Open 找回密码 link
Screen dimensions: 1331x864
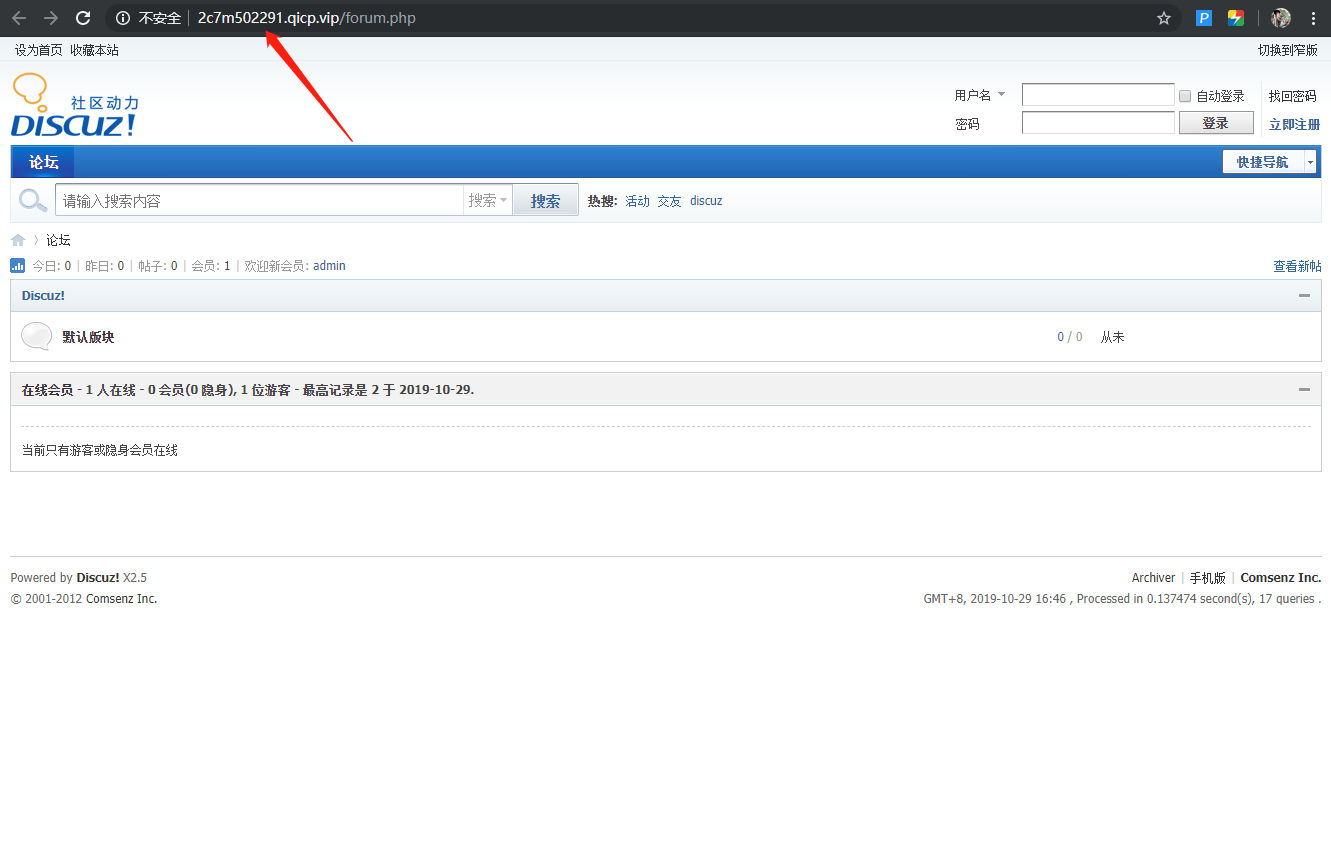[1293, 96]
